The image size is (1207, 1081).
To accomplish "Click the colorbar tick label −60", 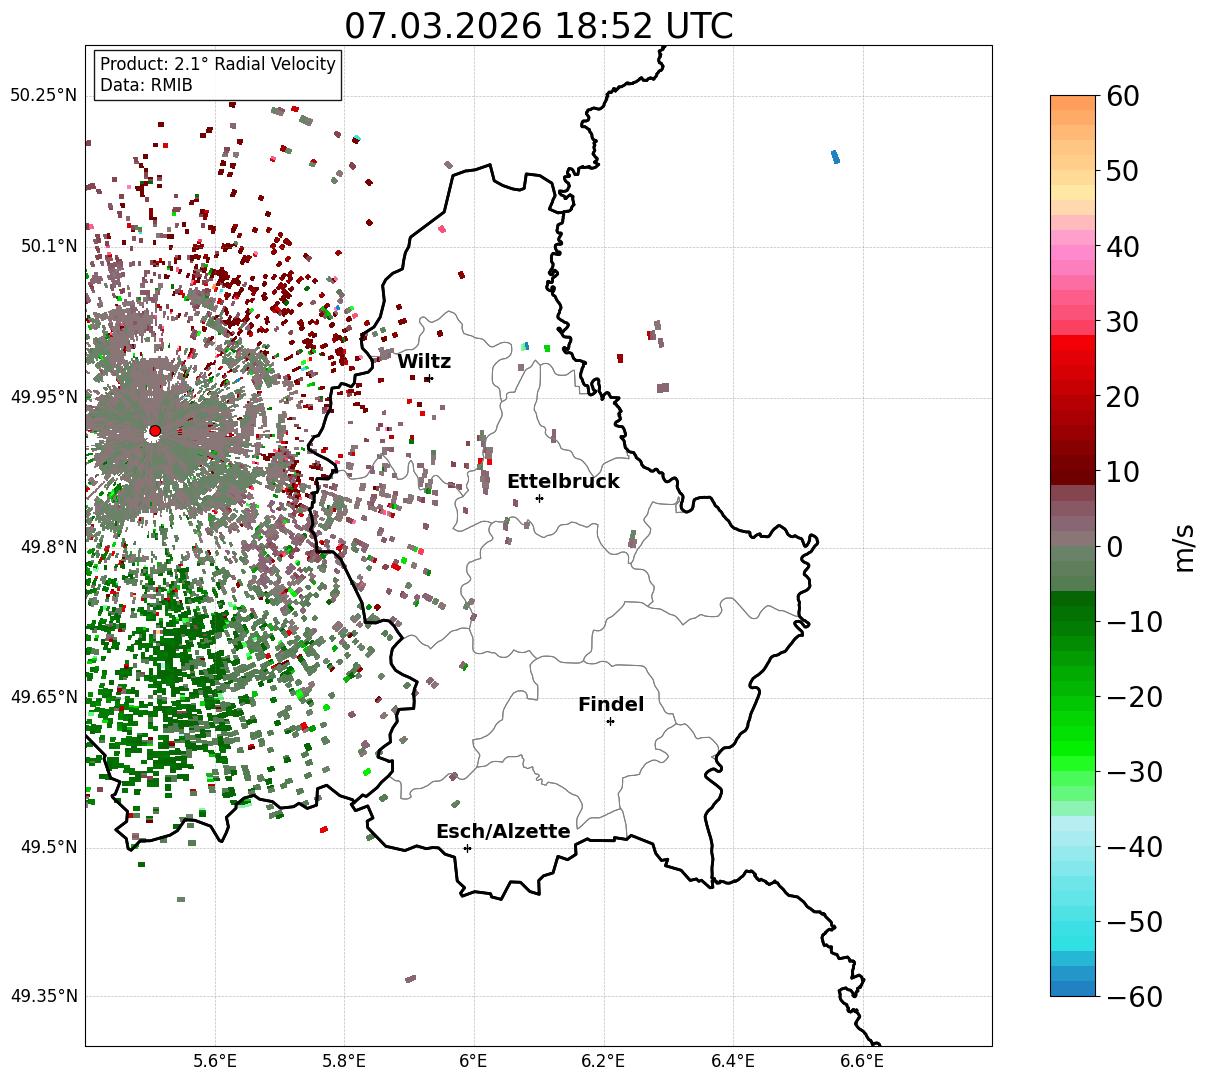I will tap(1134, 996).
